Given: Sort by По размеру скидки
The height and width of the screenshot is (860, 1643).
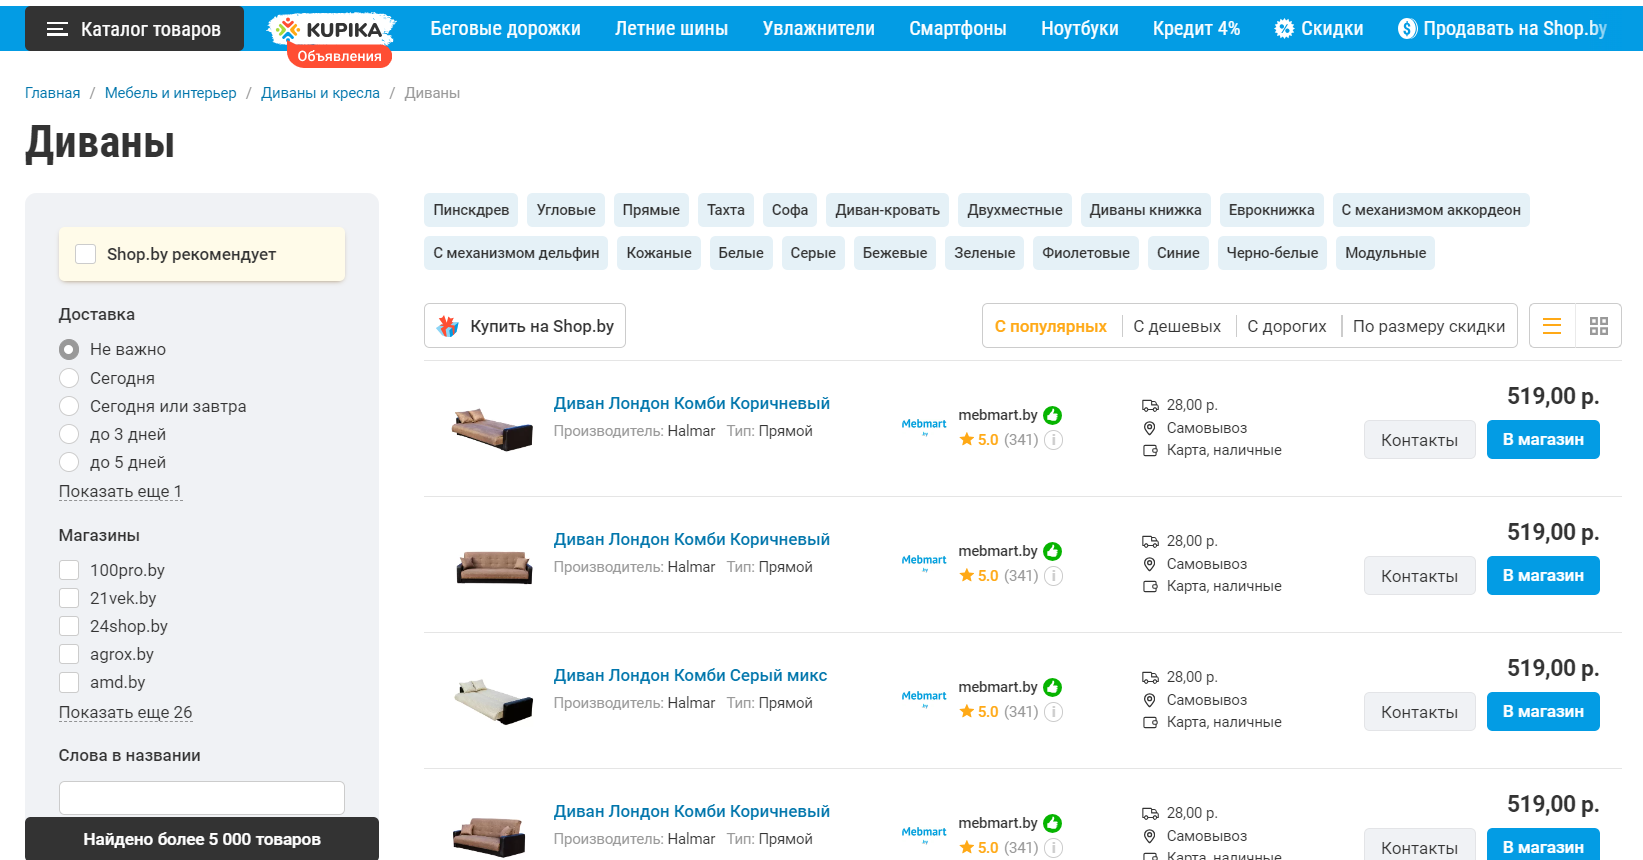Looking at the screenshot, I should point(1429,326).
